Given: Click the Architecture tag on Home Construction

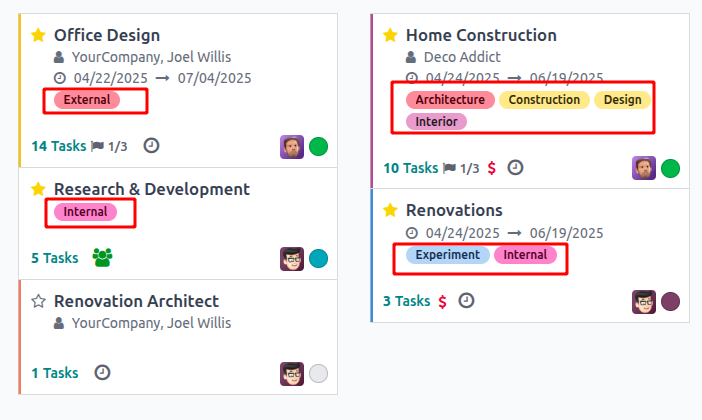Looking at the screenshot, I should [x=450, y=100].
